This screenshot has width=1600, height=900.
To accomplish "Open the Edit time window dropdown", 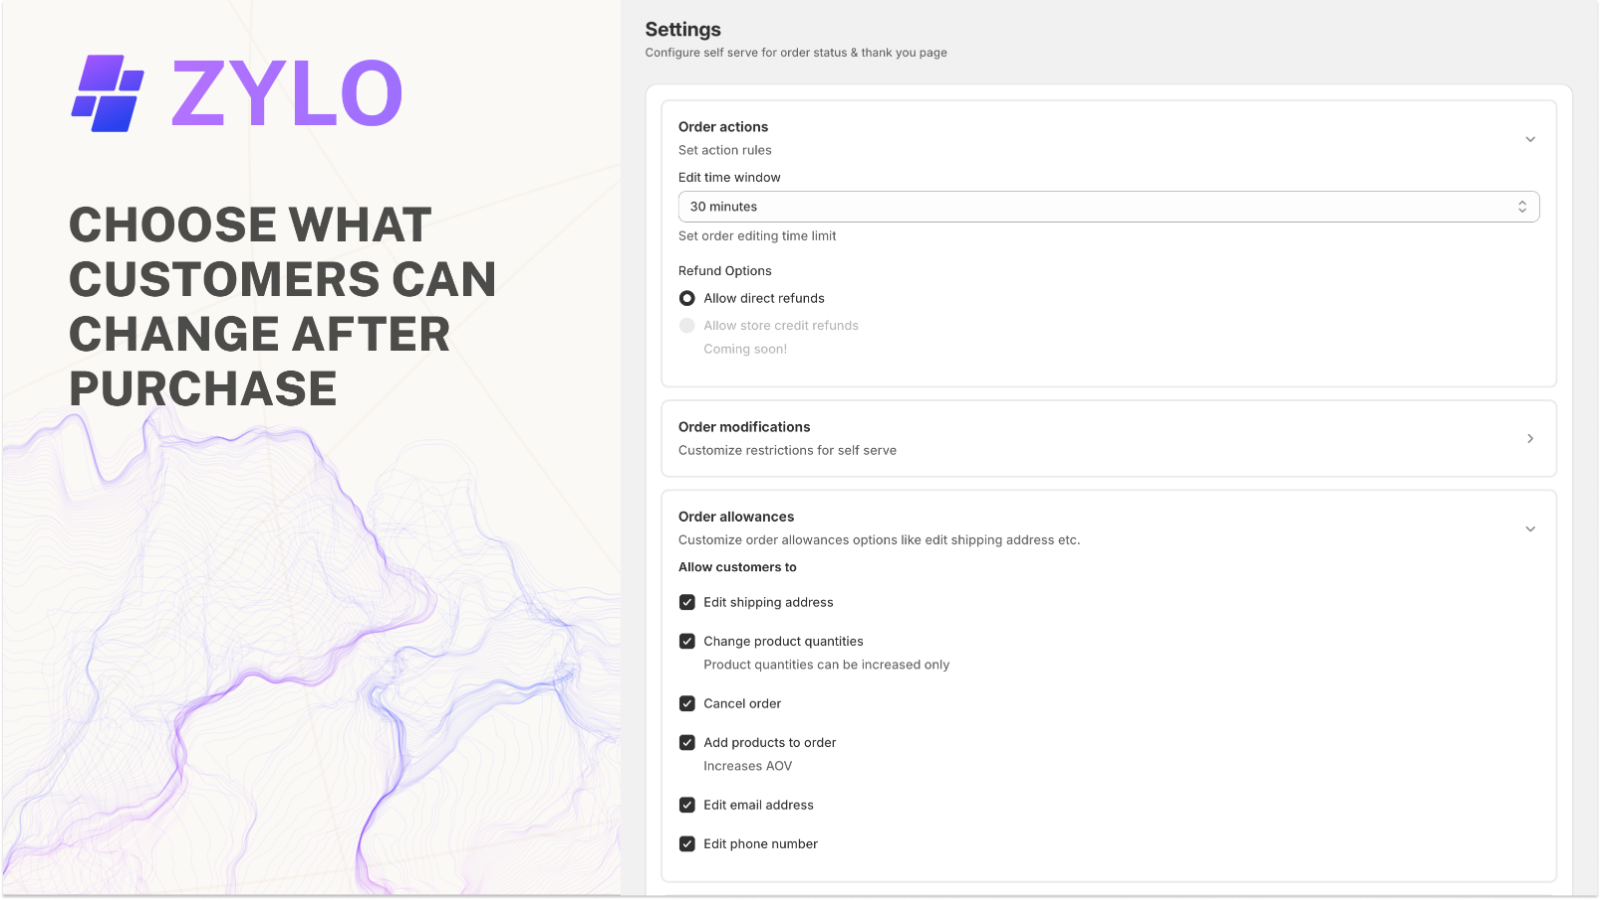I will coord(1108,207).
